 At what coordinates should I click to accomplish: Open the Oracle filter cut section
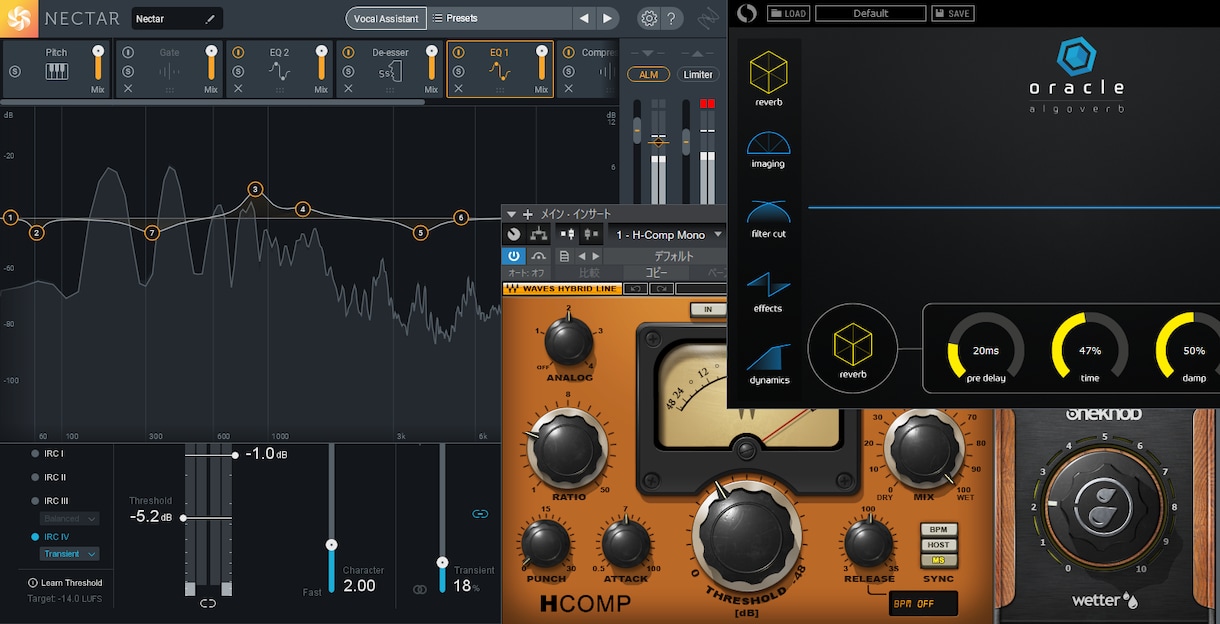(768, 219)
